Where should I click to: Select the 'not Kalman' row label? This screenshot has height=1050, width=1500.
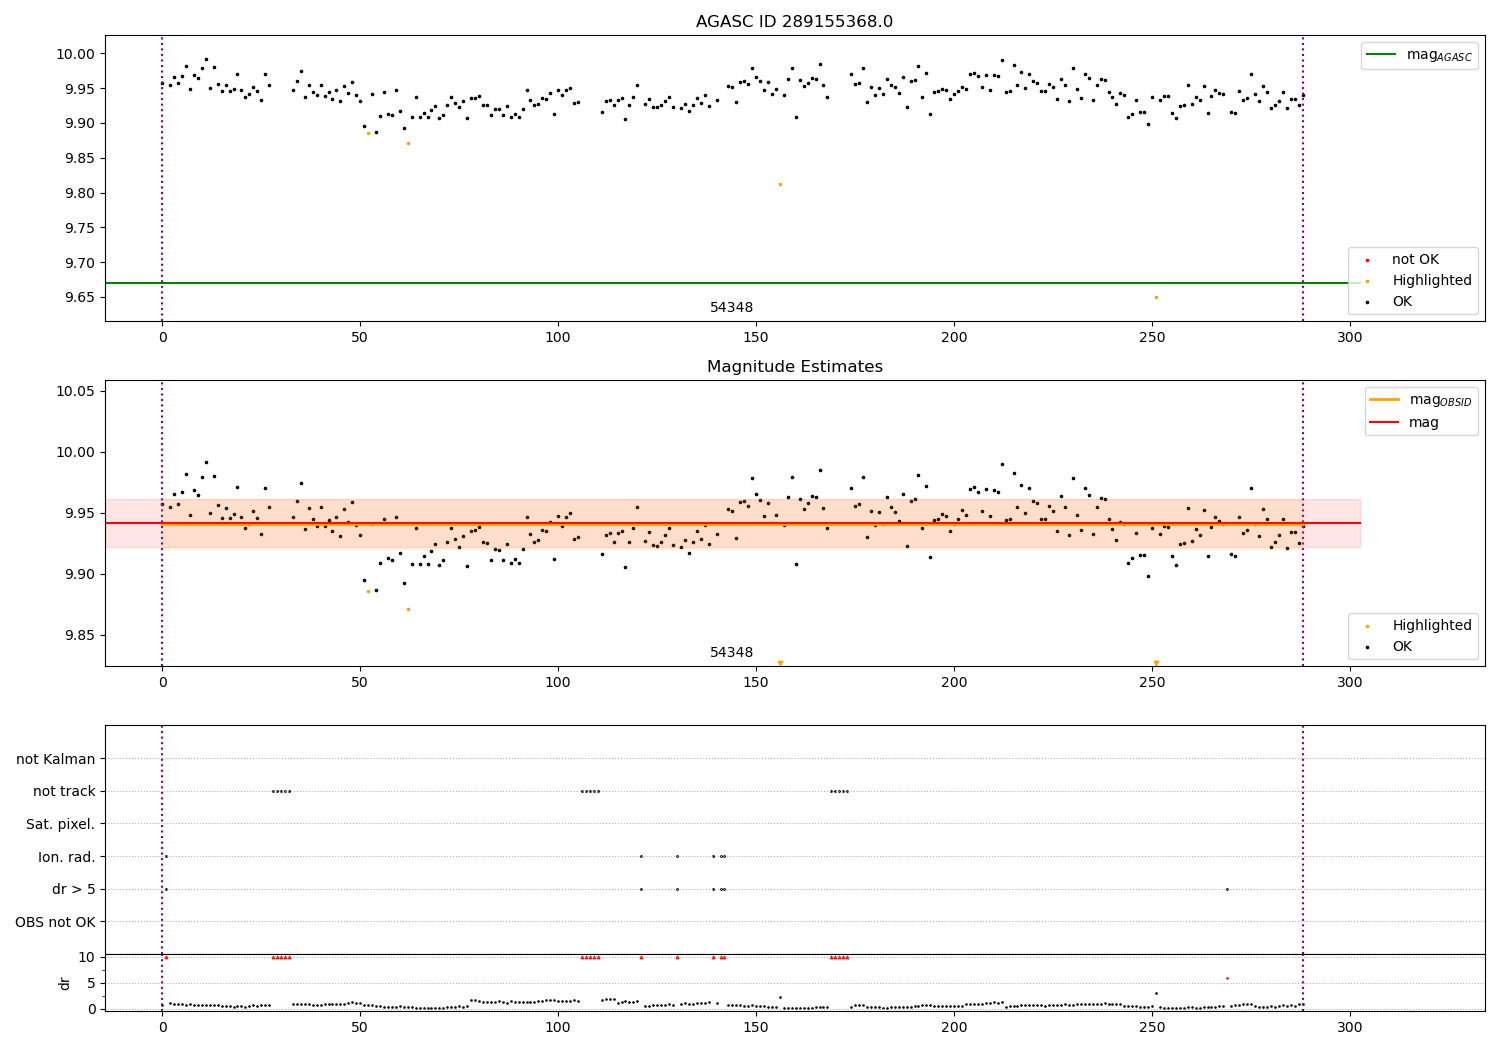[x=56, y=760]
